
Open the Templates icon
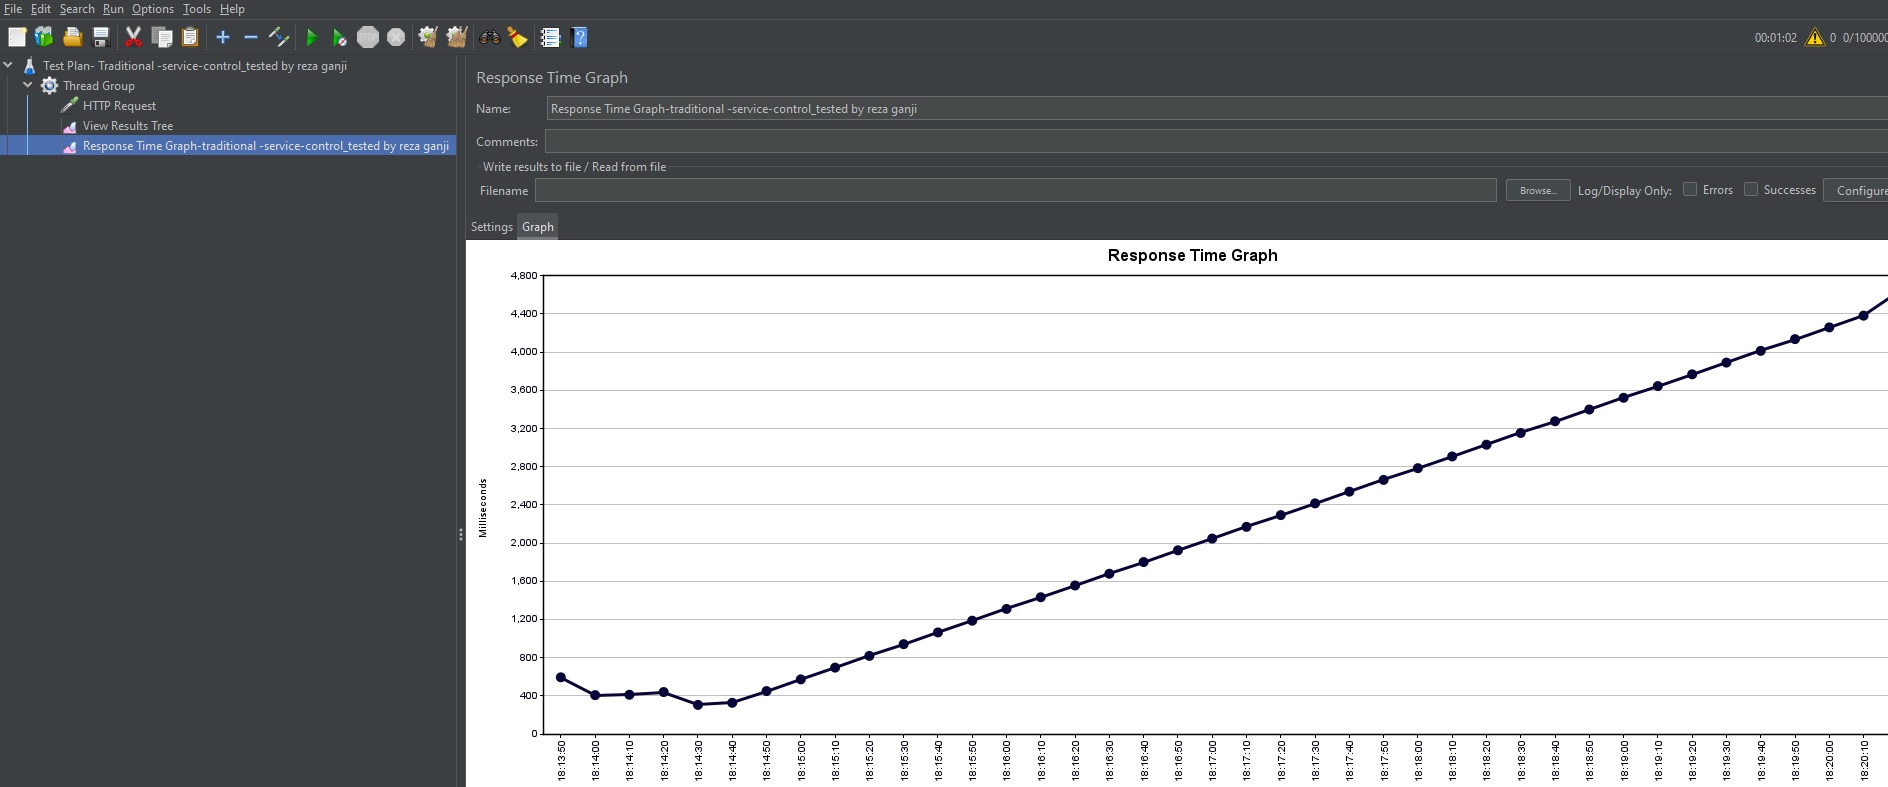pyautogui.click(x=44, y=37)
